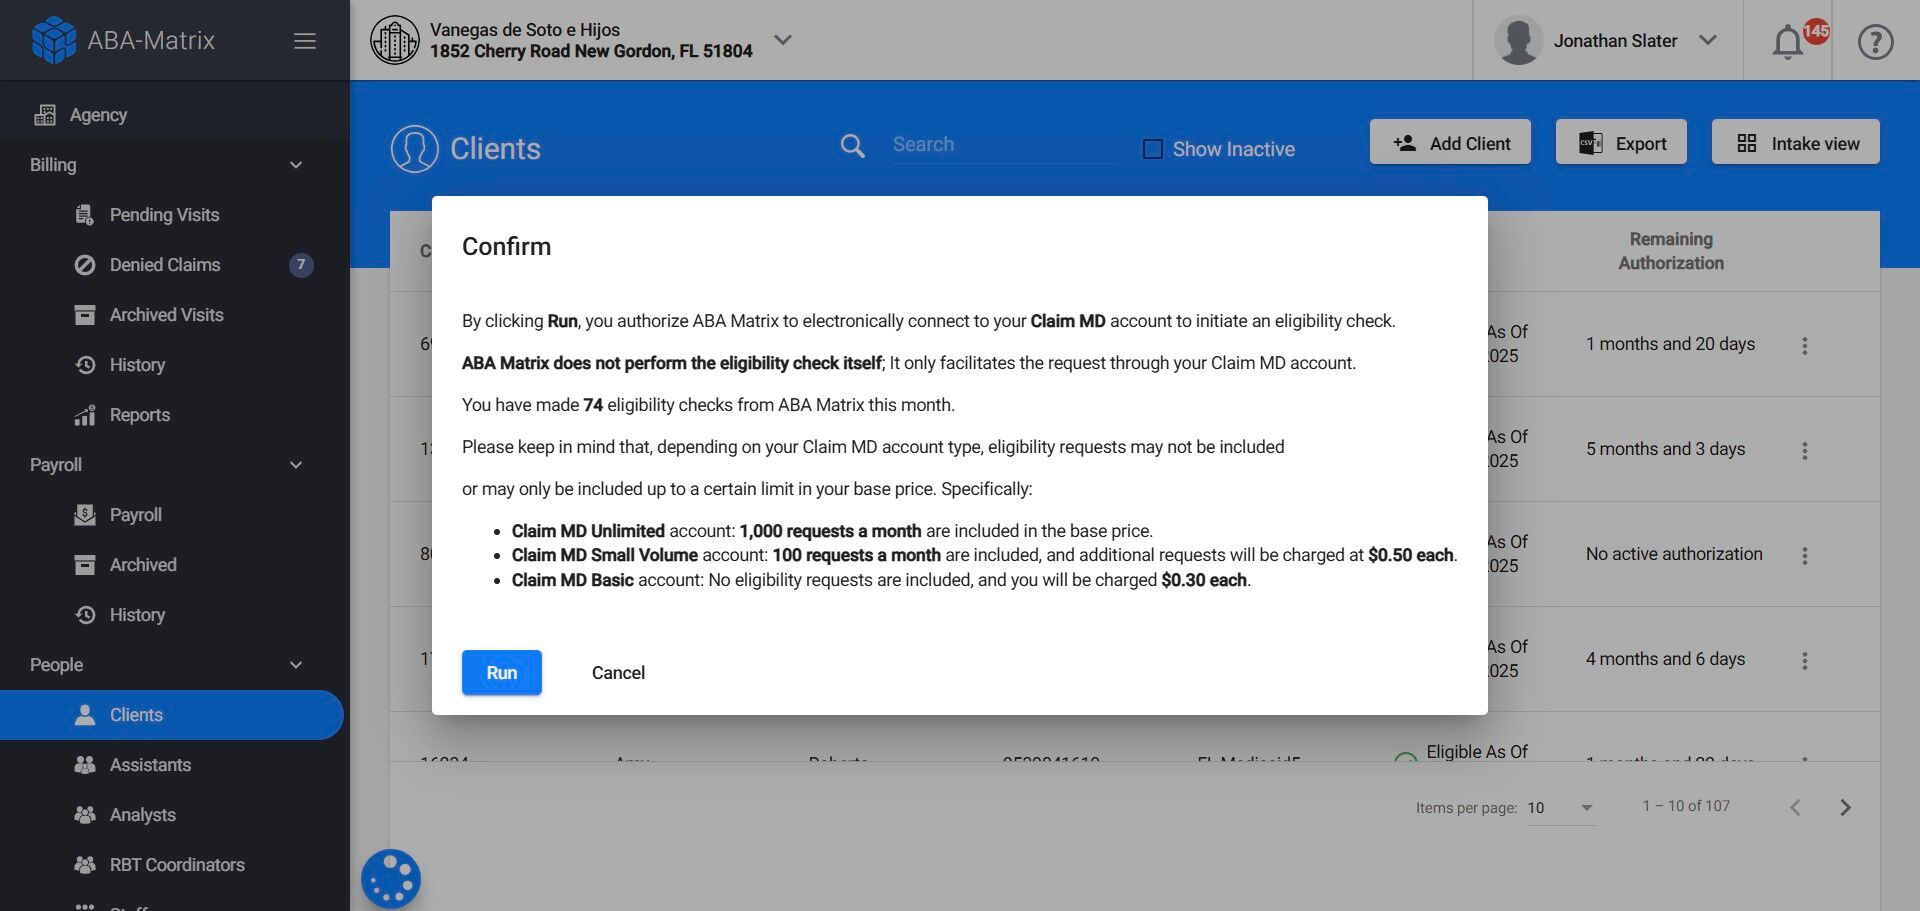Click the Denied Claims count badge 7
The height and width of the screenshot is (911, 1920).
click(301, 265)
